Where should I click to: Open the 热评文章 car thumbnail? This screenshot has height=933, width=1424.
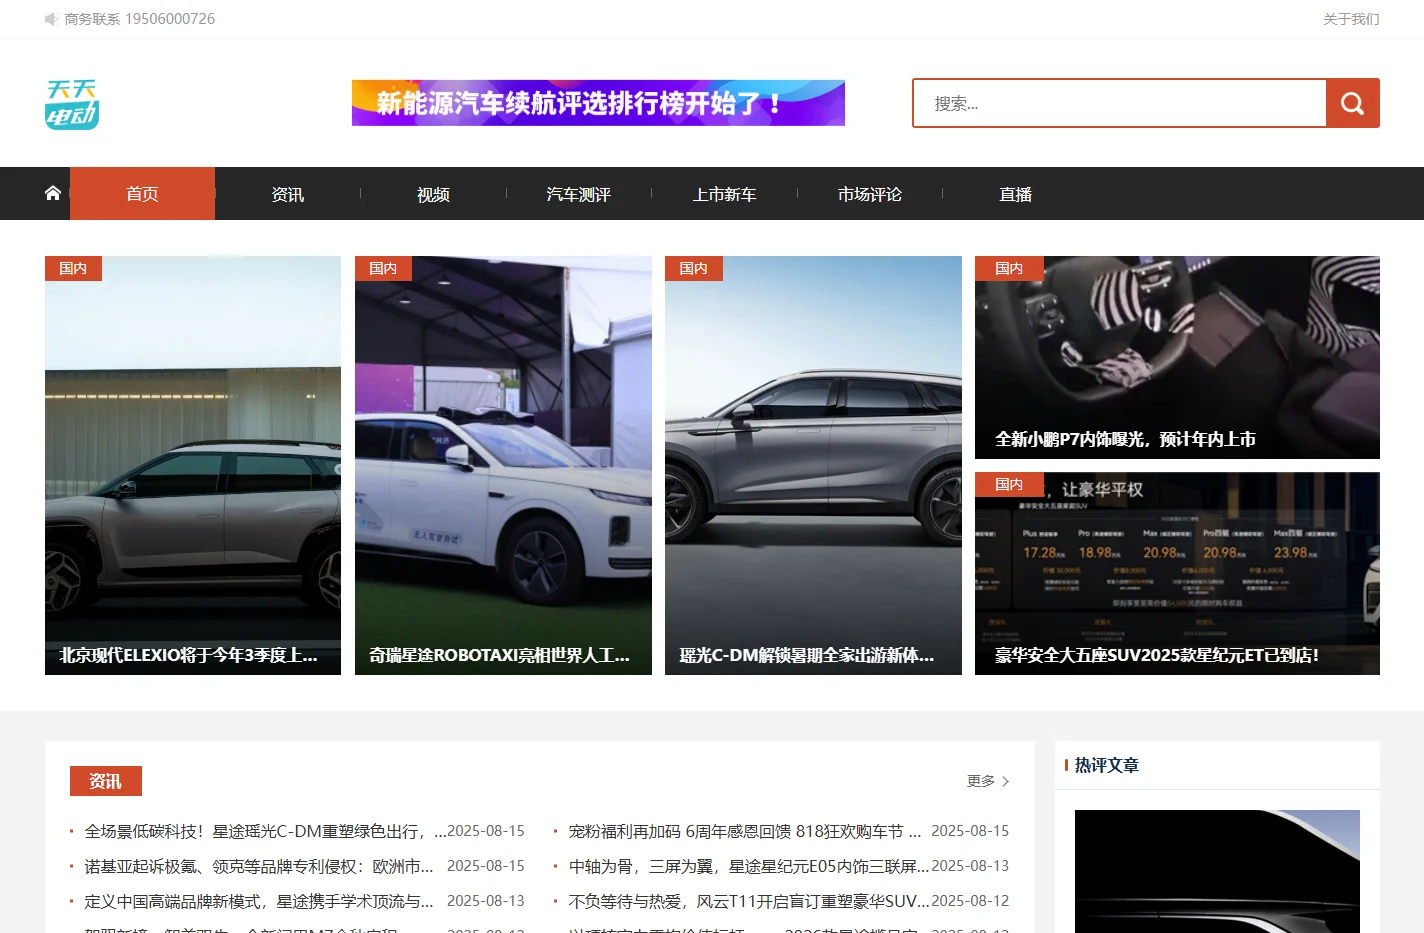point(1217,871)
